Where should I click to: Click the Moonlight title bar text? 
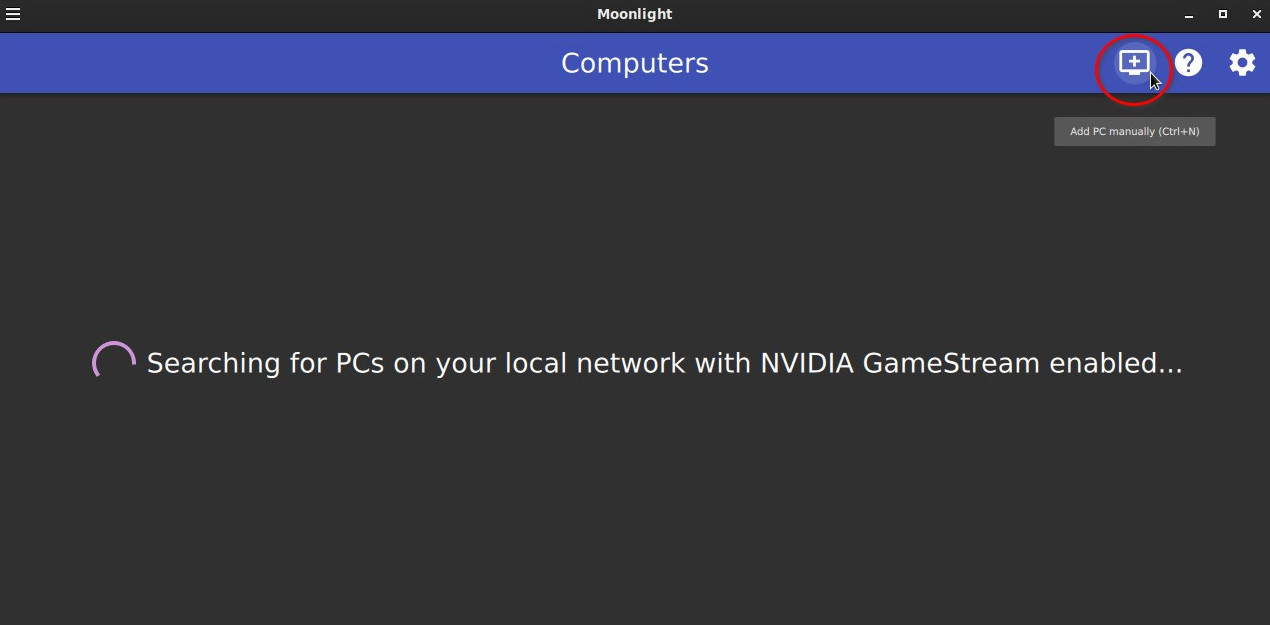tap(635, 14)
